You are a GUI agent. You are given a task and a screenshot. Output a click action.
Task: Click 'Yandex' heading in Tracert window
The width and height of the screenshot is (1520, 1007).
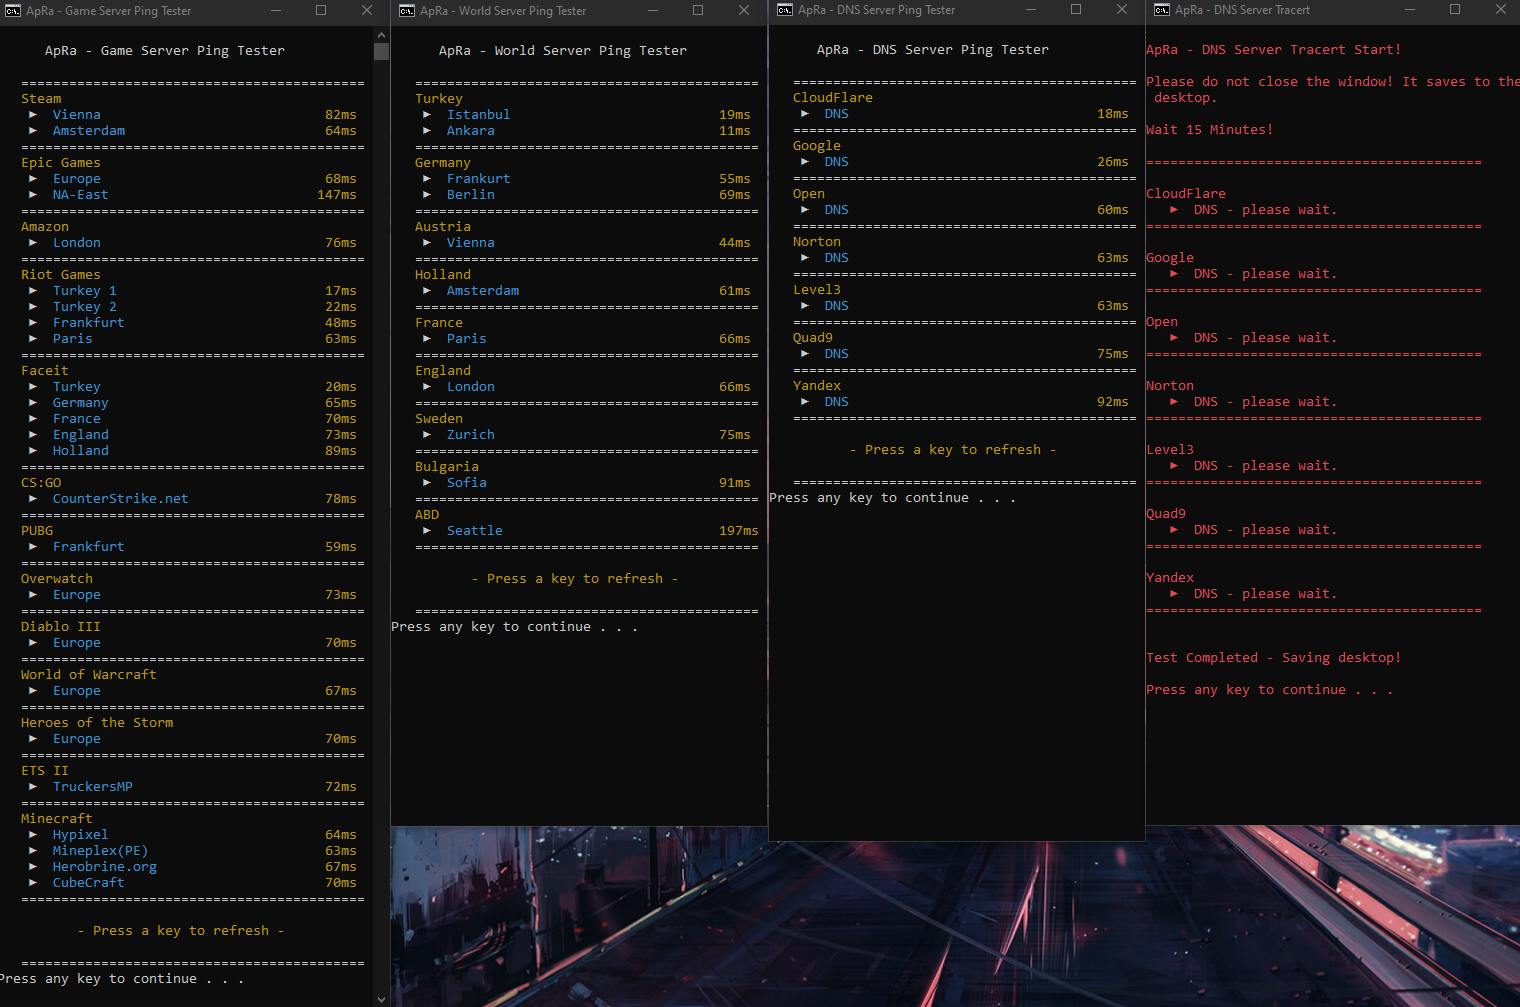click(x=1170, y=578)
